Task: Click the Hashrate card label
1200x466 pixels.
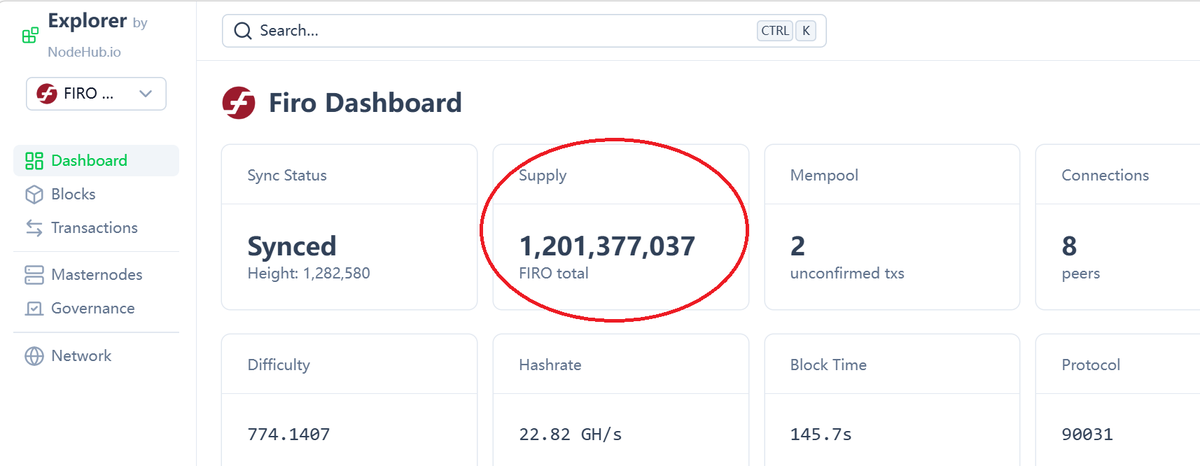Action: [x=550, y=365]
